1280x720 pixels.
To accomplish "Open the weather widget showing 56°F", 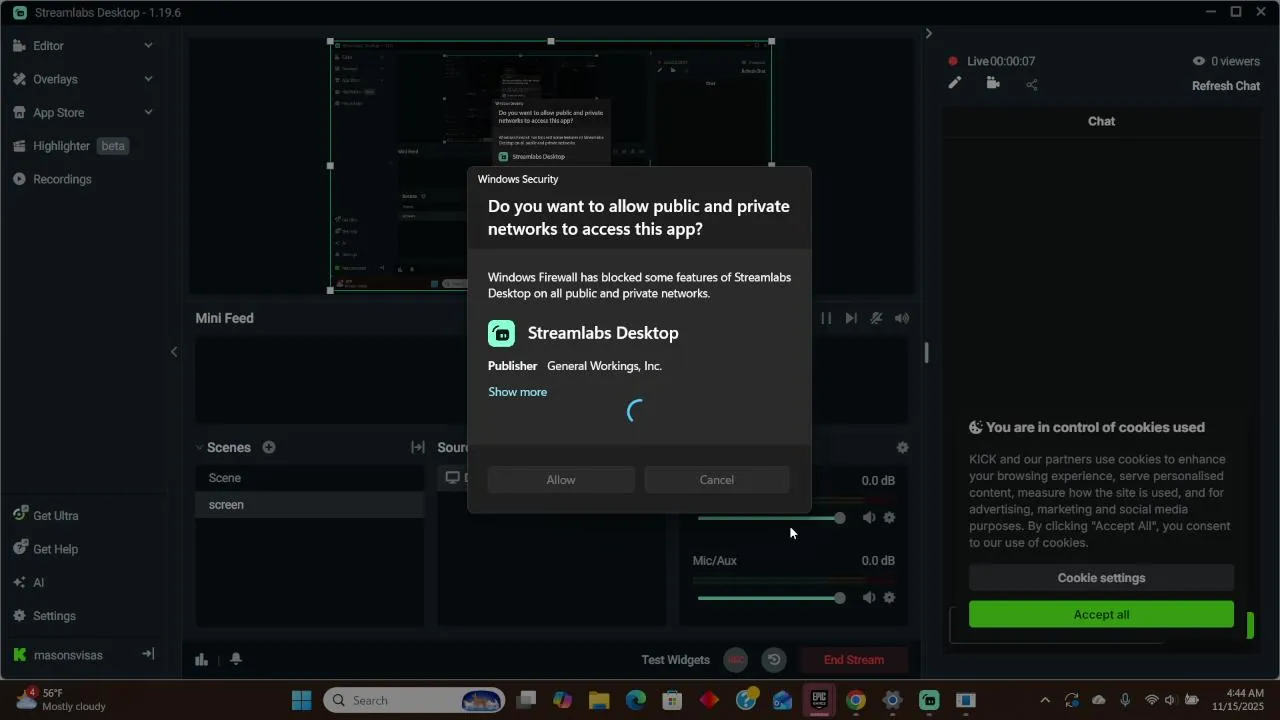I will tap(62, 700).
